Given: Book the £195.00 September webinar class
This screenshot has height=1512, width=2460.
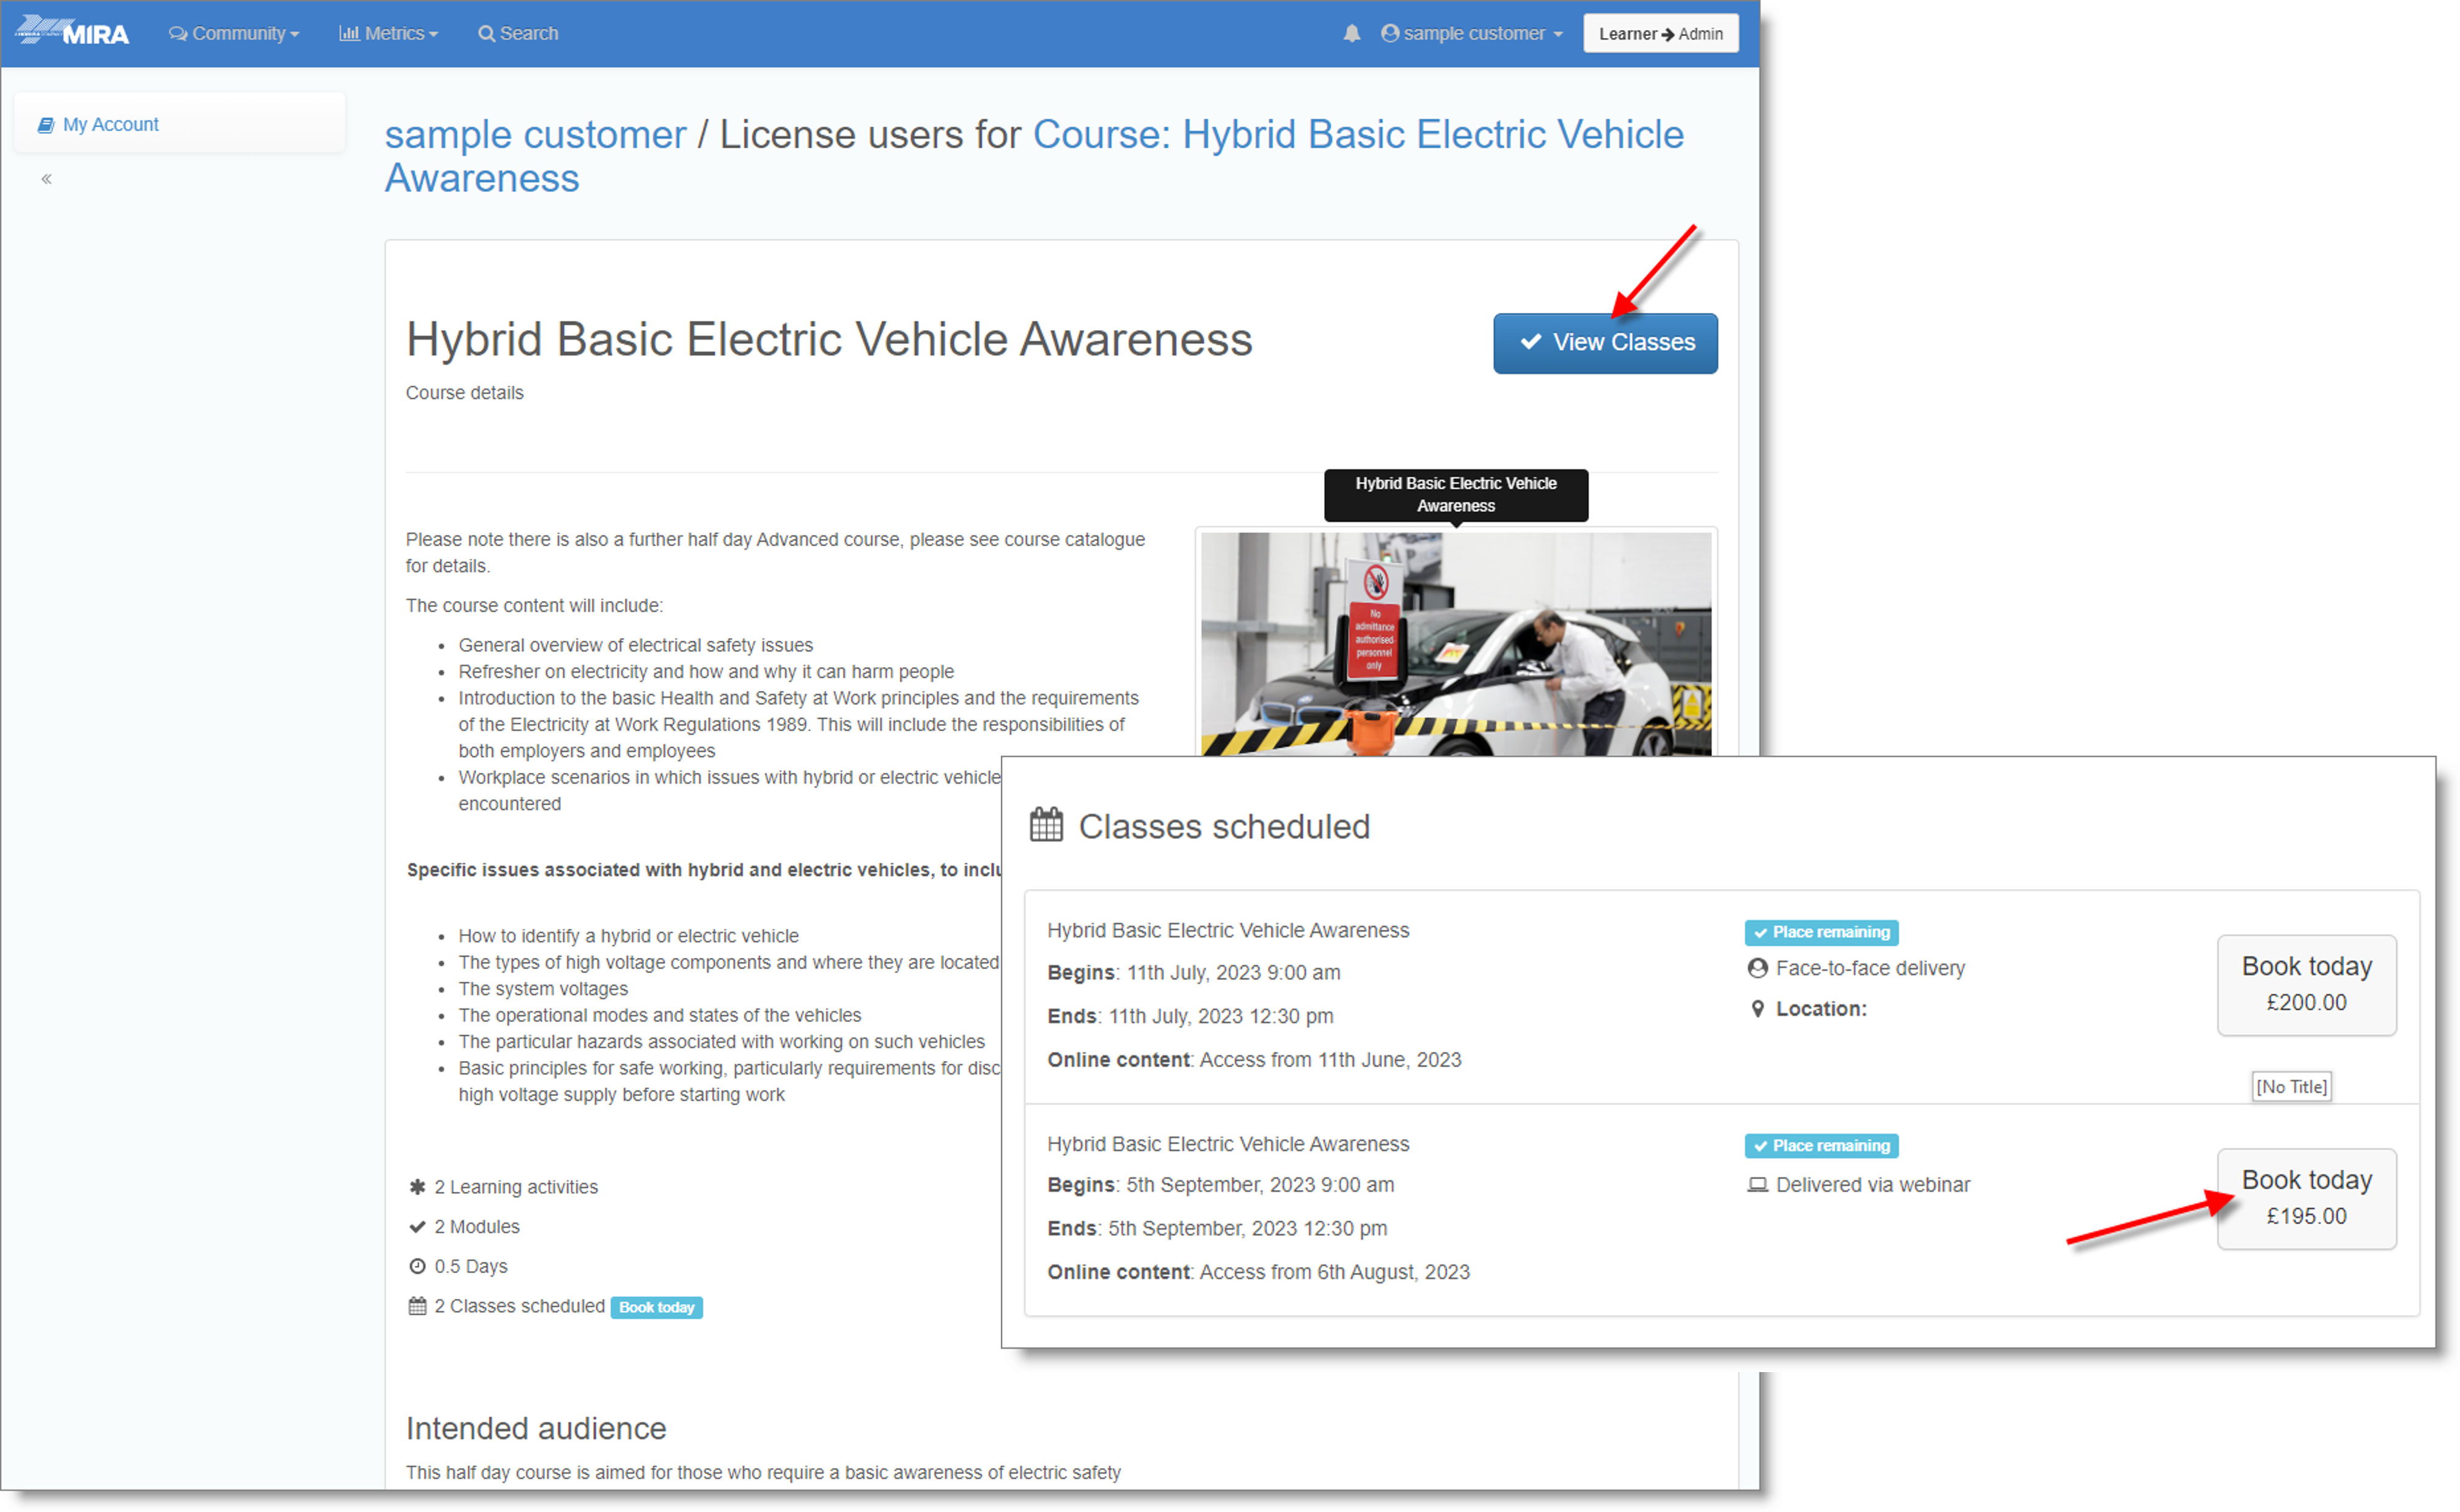Looking at the screenshot, I should tap(2306, 1198).
